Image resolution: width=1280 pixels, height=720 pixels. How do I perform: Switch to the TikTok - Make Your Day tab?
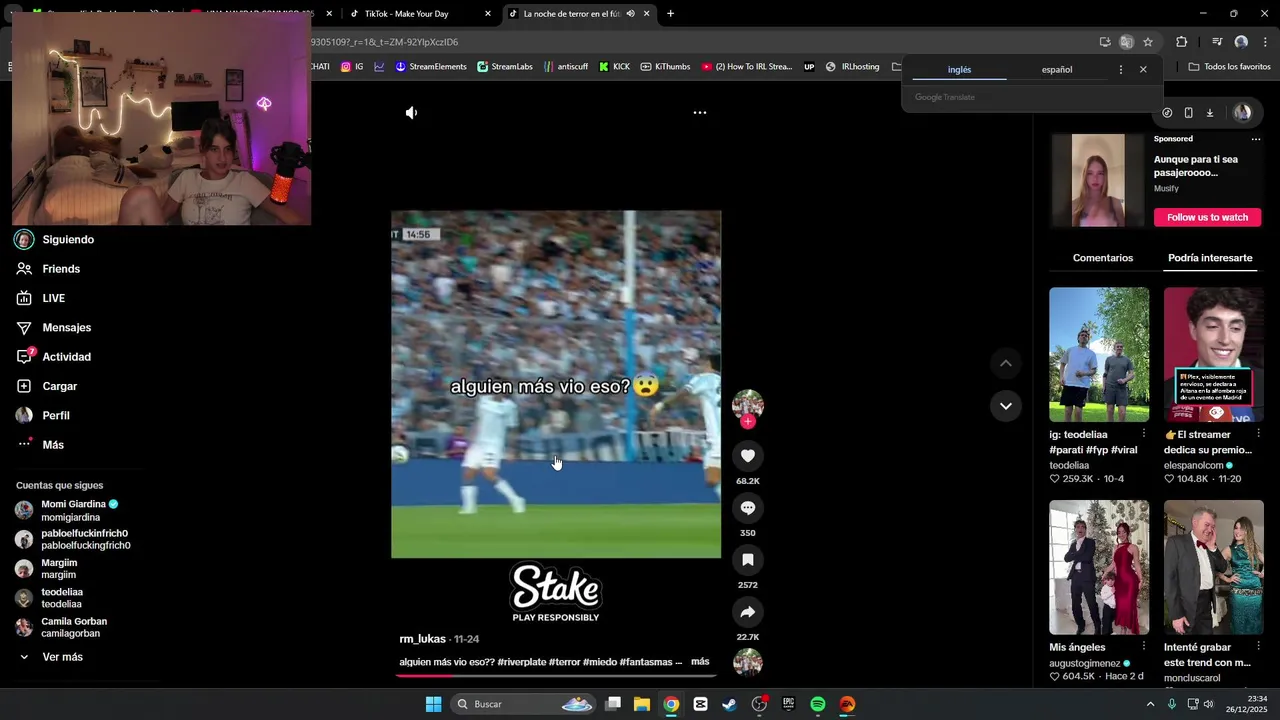[419, 14]
